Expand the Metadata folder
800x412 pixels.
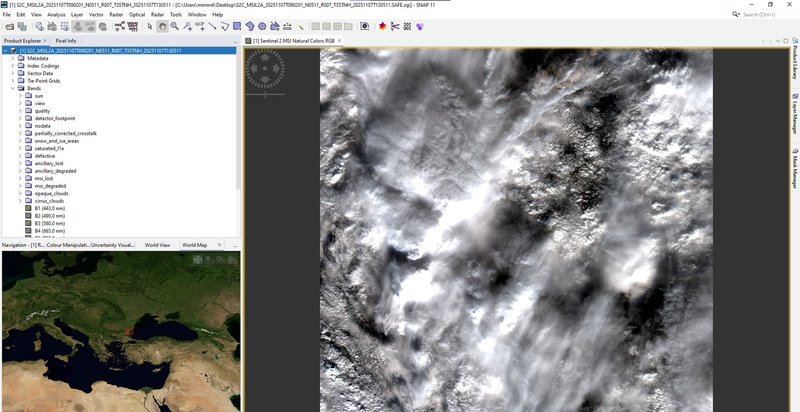pos(13,58)
